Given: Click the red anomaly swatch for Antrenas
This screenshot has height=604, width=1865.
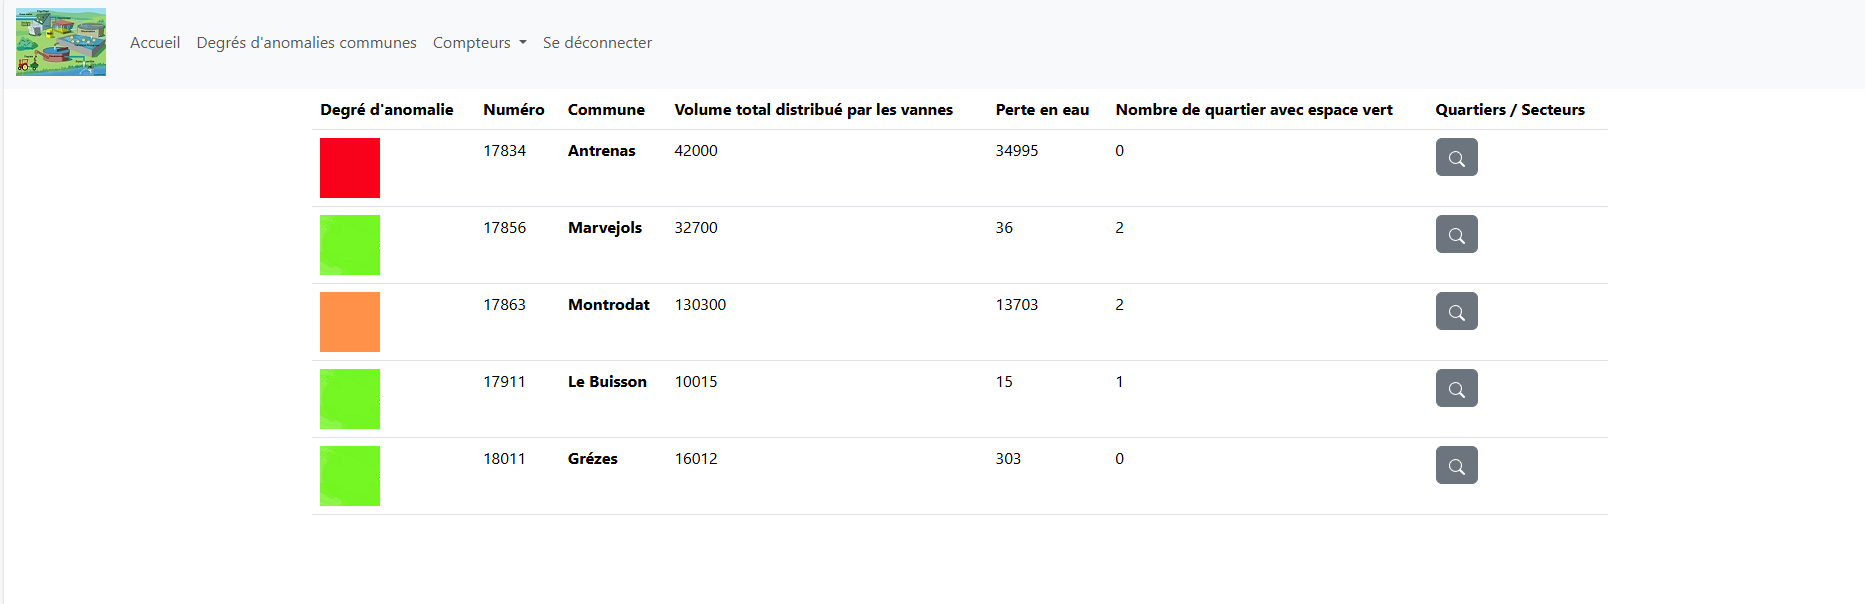Looking at the screenshot, I should pyautogui.click(x=350, y=168).
